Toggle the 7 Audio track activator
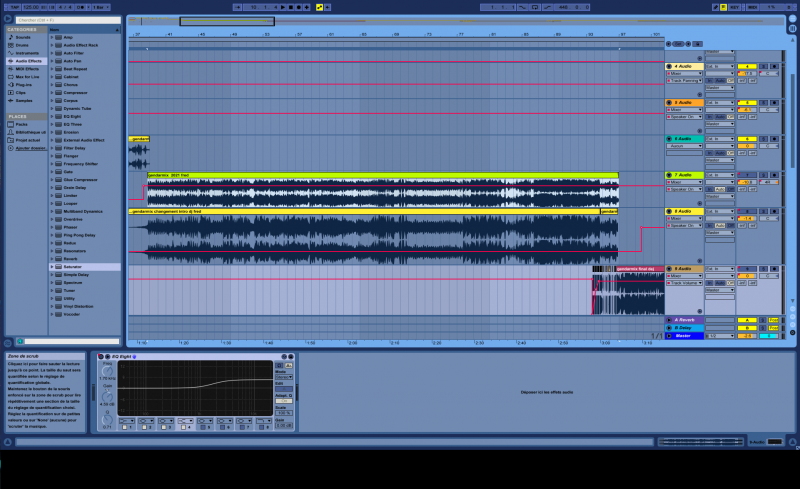The height and width of the screenshot is (489, 800). click(746, 175)
